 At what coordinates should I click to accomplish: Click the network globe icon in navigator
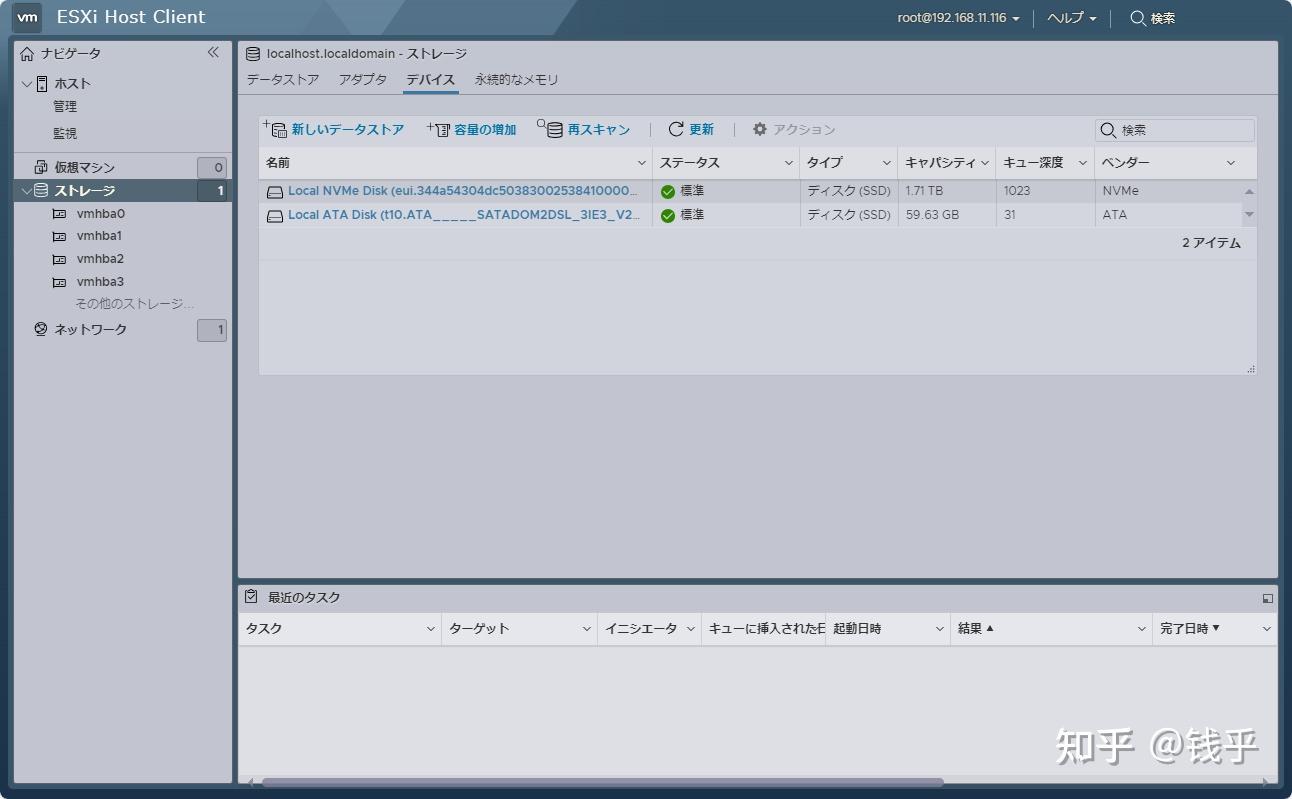(x=41, y=329)
